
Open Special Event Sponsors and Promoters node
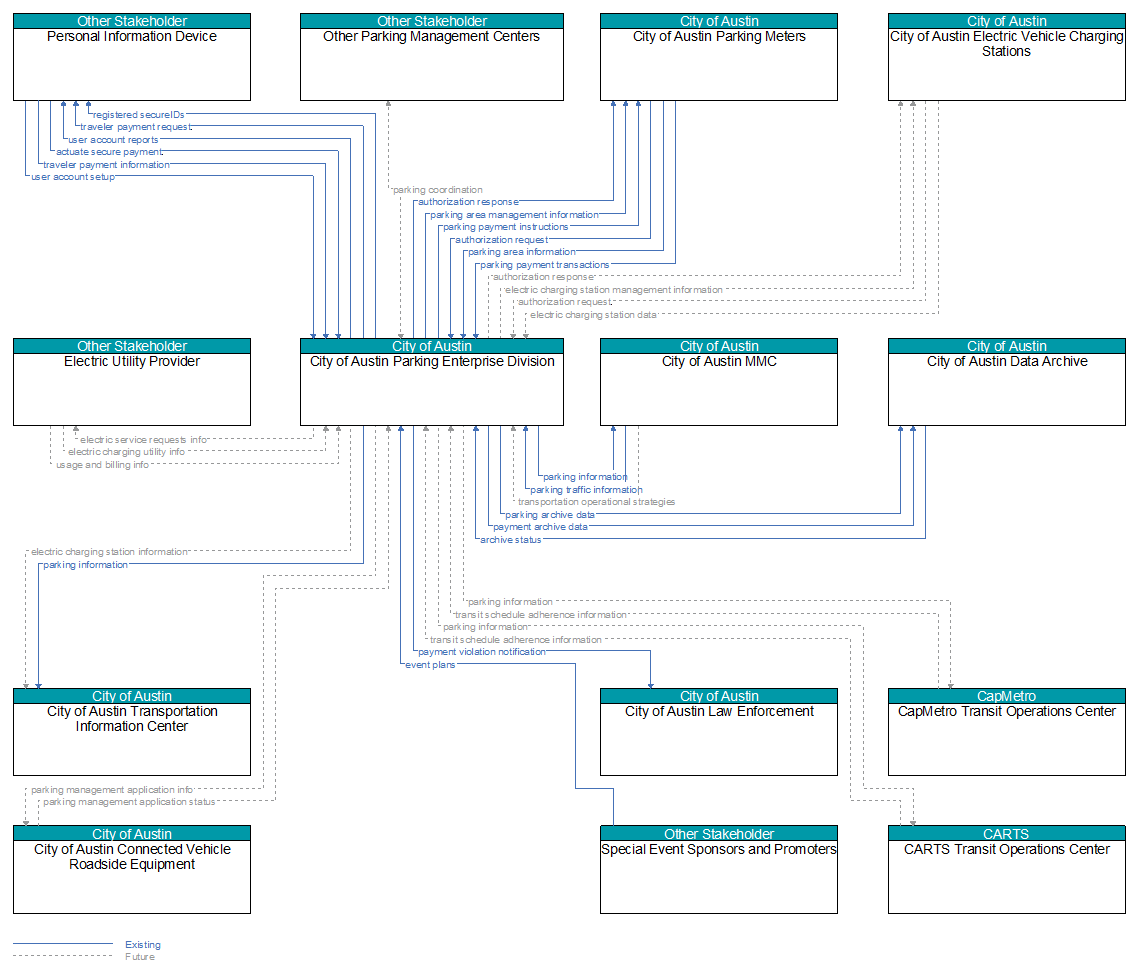(x=719, y=869)
